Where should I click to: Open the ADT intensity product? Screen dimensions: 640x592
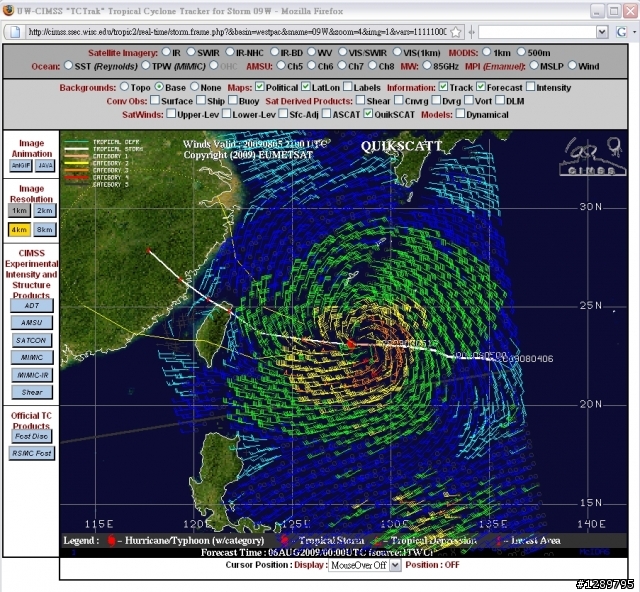click(31, 305)
